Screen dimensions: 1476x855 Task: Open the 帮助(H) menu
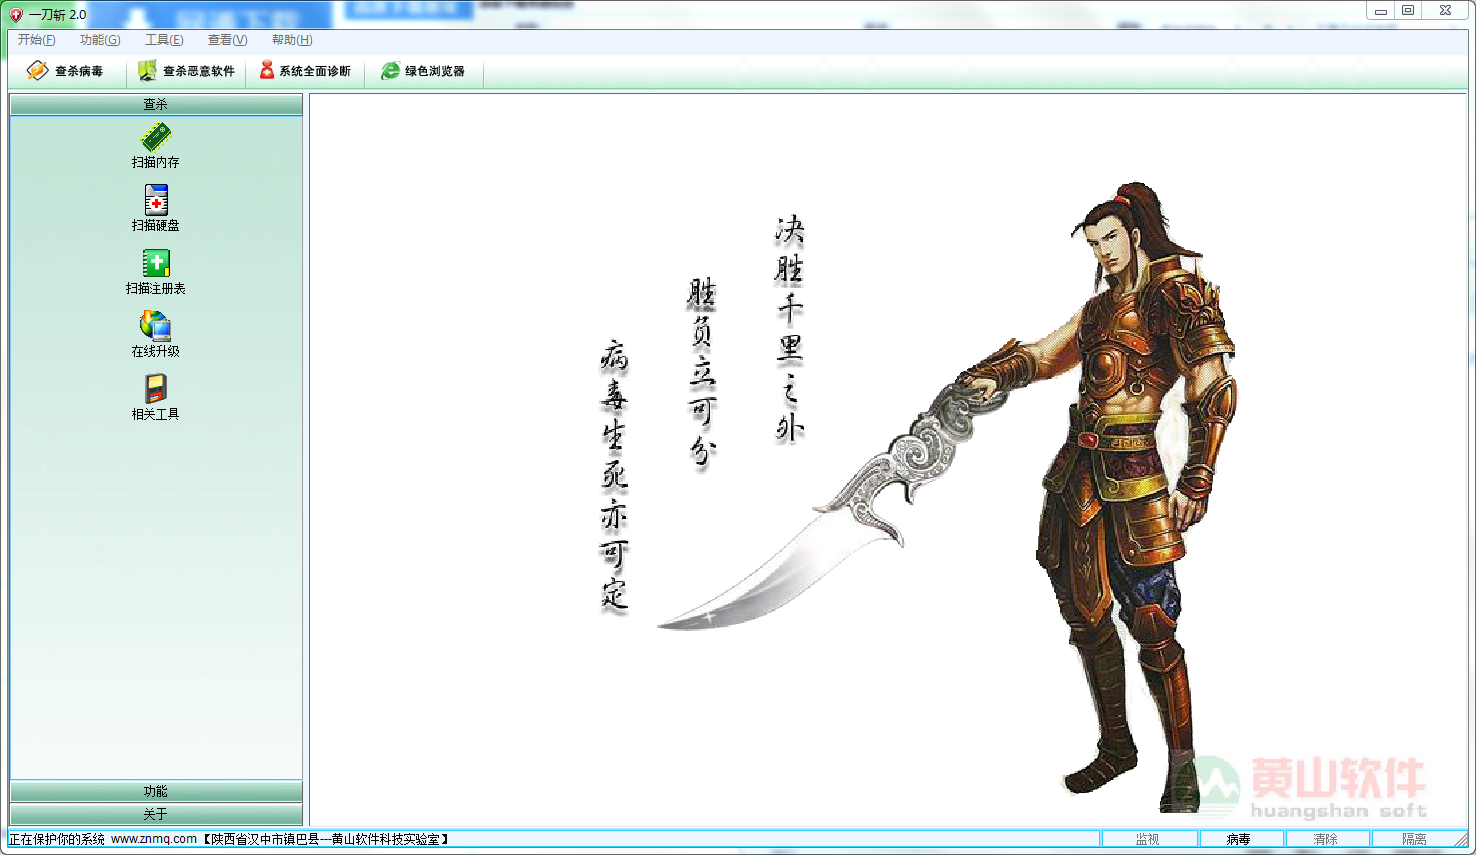(292, 40)
